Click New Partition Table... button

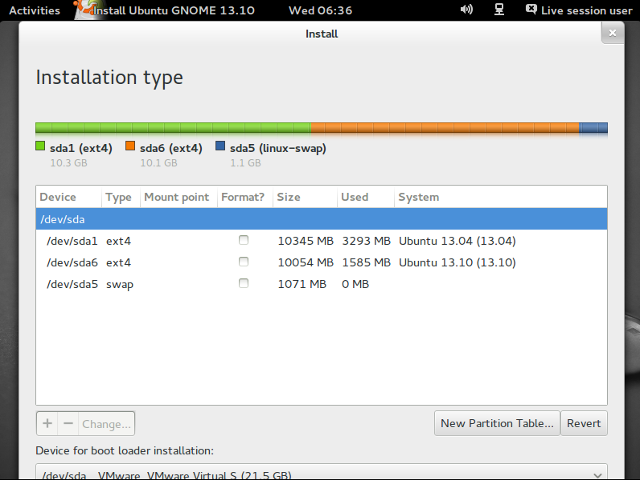tap(497, 423)
